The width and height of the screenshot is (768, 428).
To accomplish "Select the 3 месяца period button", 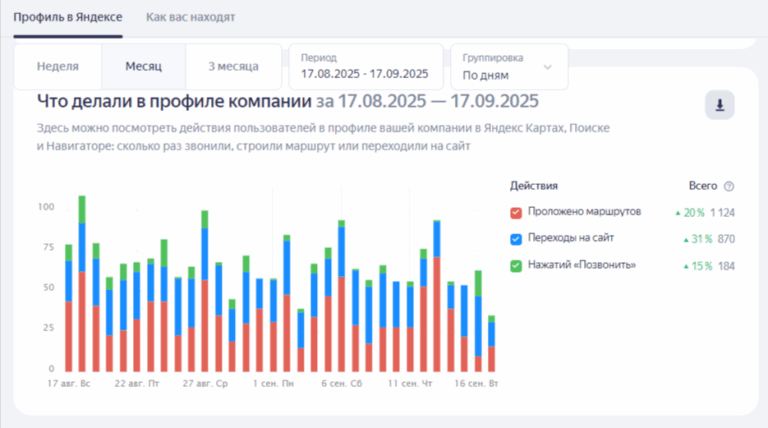I will point(234,66).
